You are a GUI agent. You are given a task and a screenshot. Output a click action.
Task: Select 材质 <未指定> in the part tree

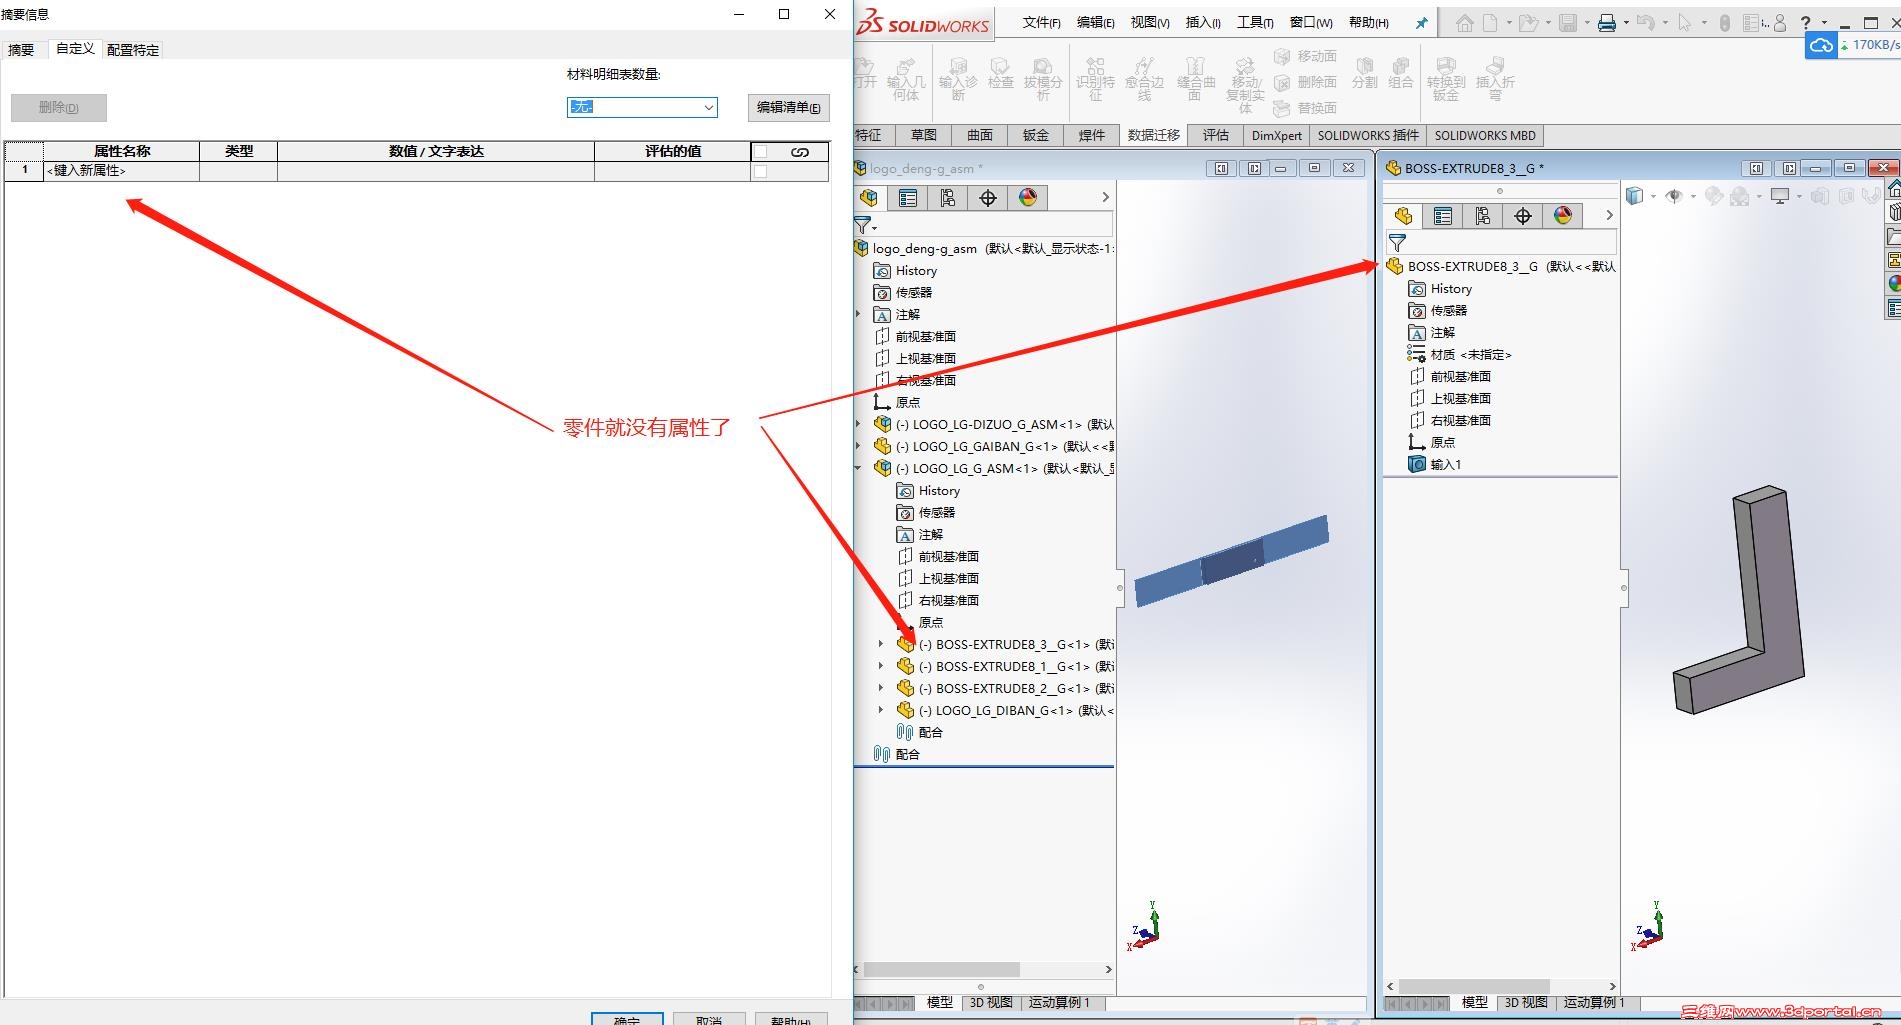click(1460, 355)
